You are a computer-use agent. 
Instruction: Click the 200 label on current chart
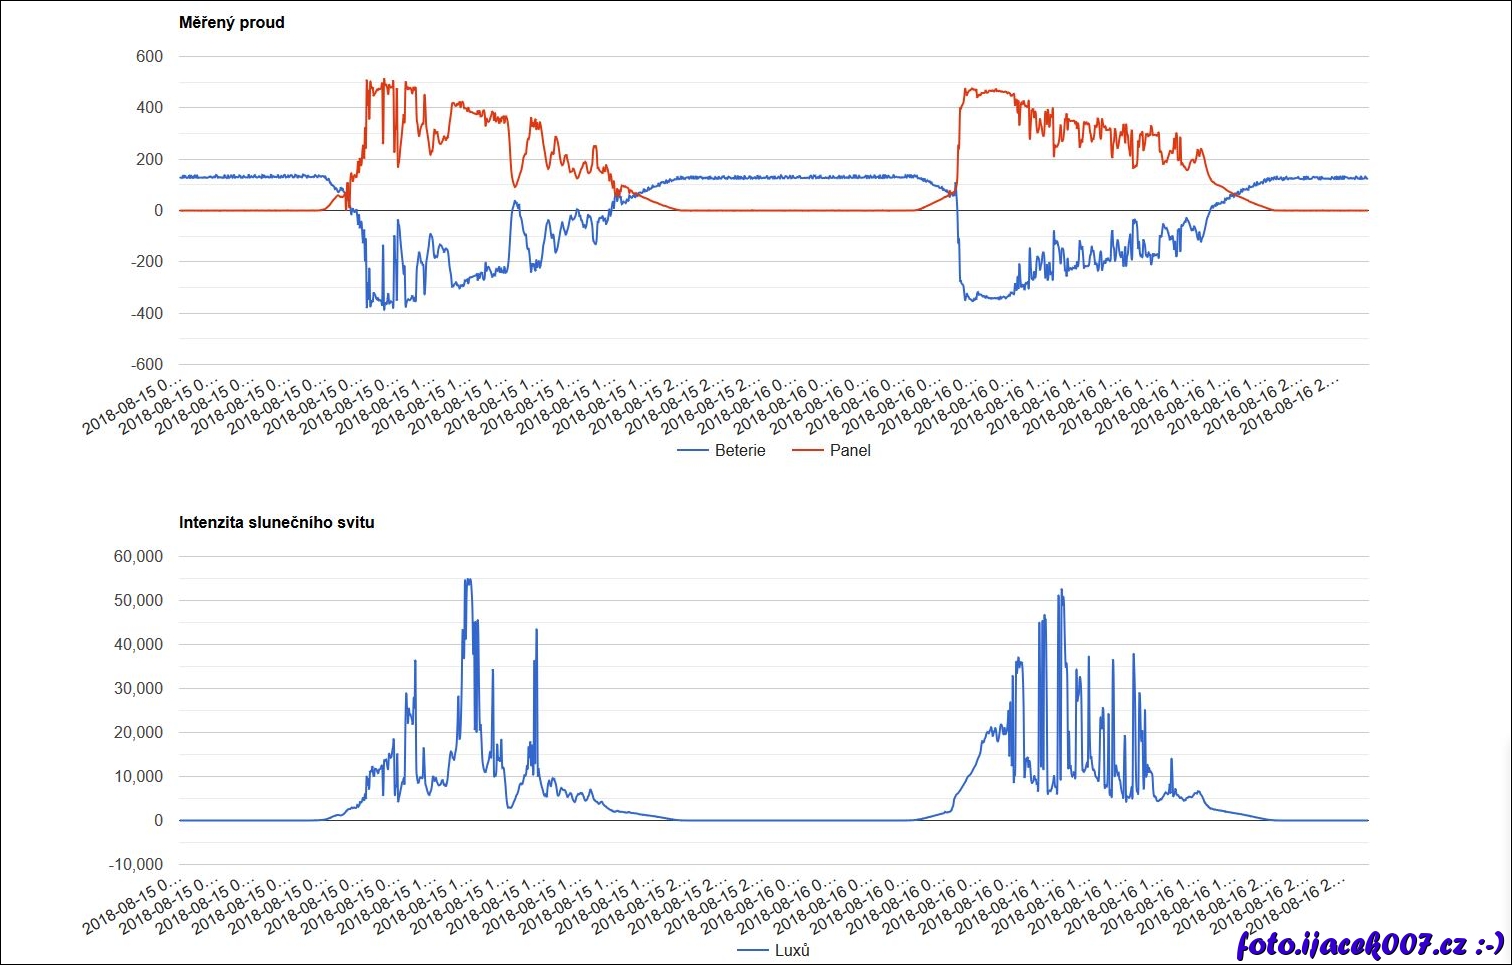149,159
